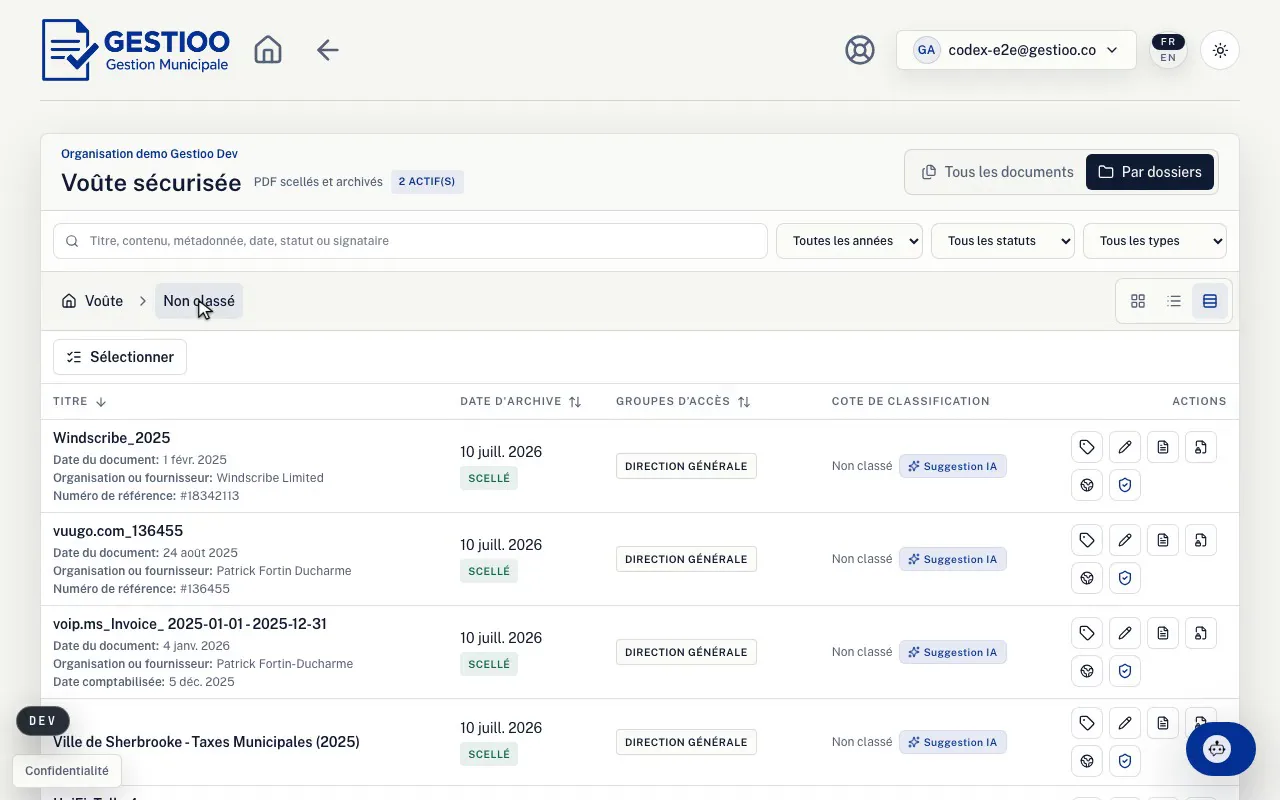The width and height of the screenshot is (1280, 800).
Task: Open the help lifebuoy icon
Action: click(860, 50)
